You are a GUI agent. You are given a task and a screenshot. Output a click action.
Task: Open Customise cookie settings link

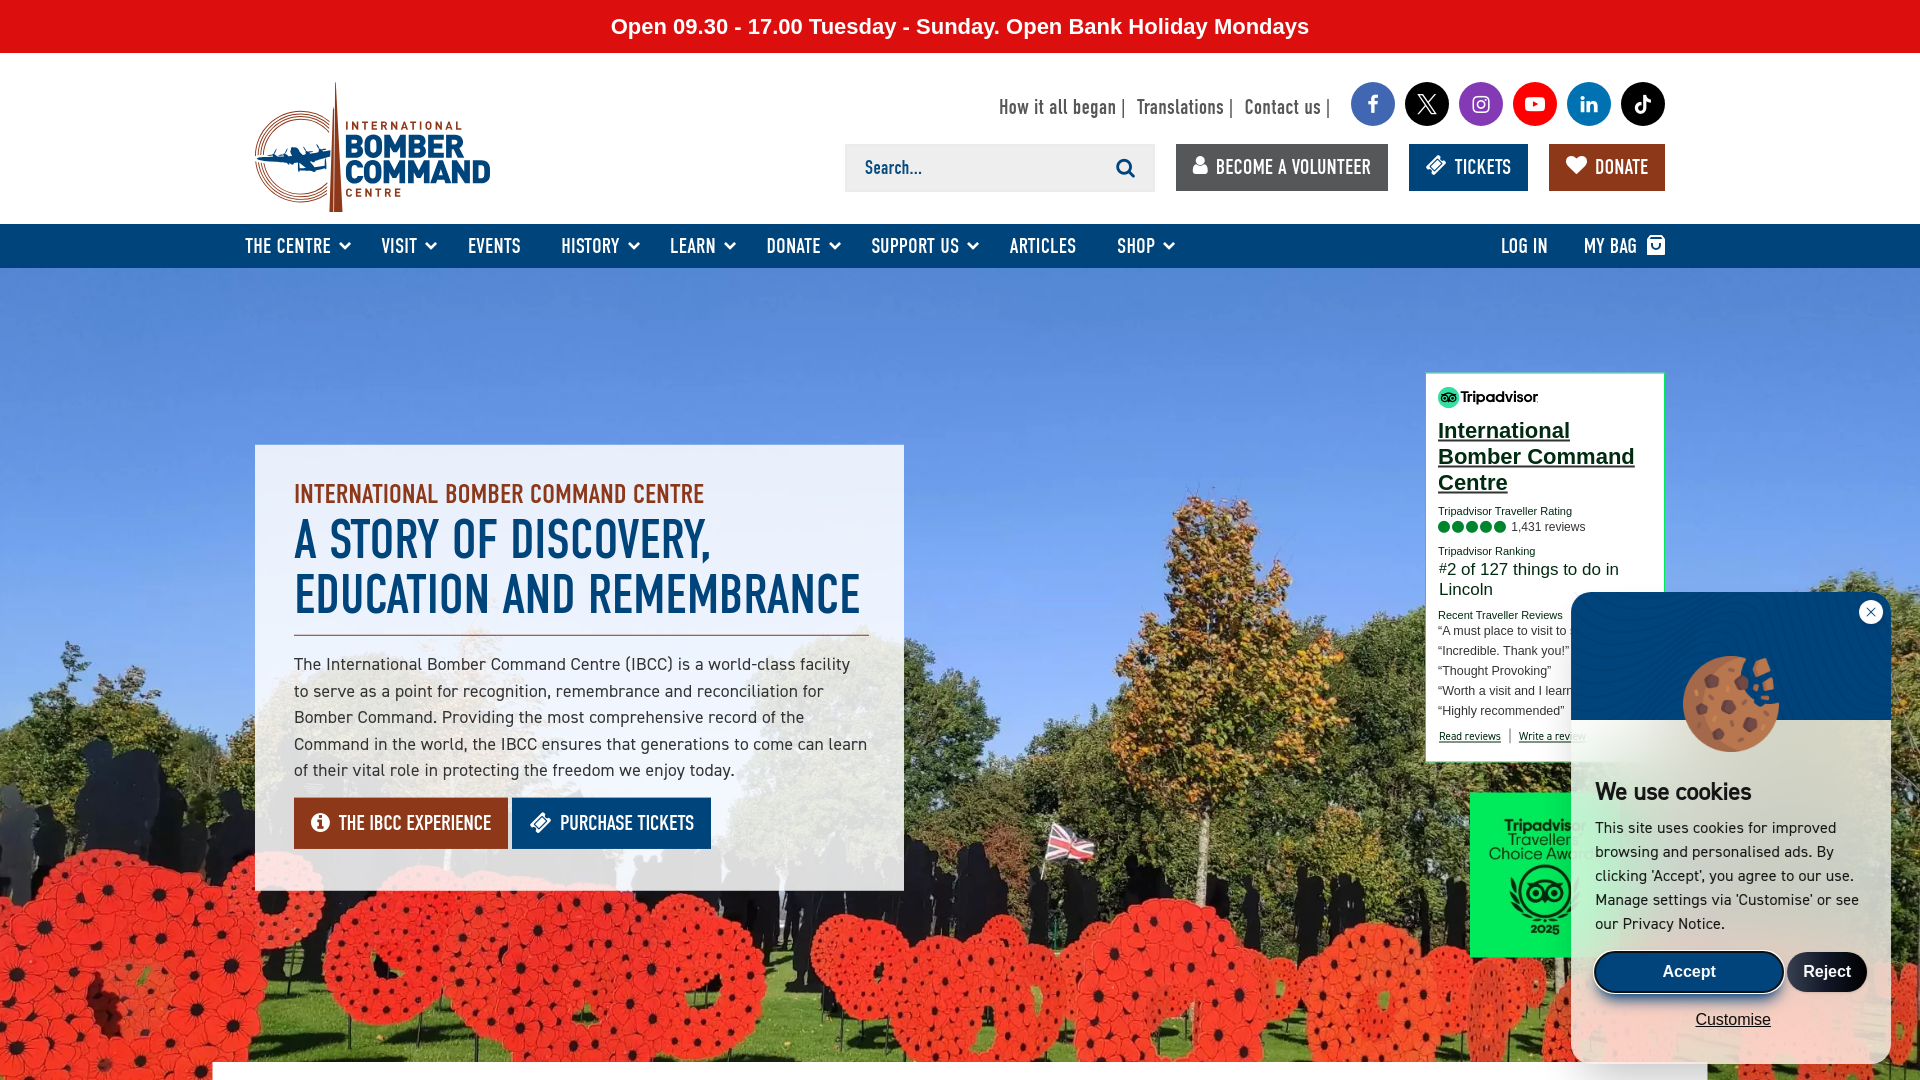pos(1732,1020)
